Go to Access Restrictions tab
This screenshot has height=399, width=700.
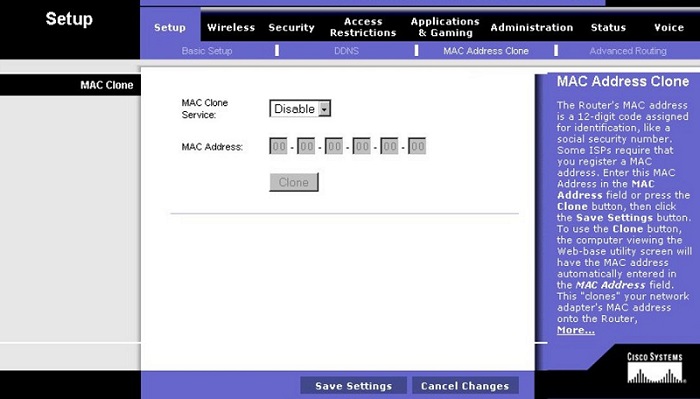point(363,27)
